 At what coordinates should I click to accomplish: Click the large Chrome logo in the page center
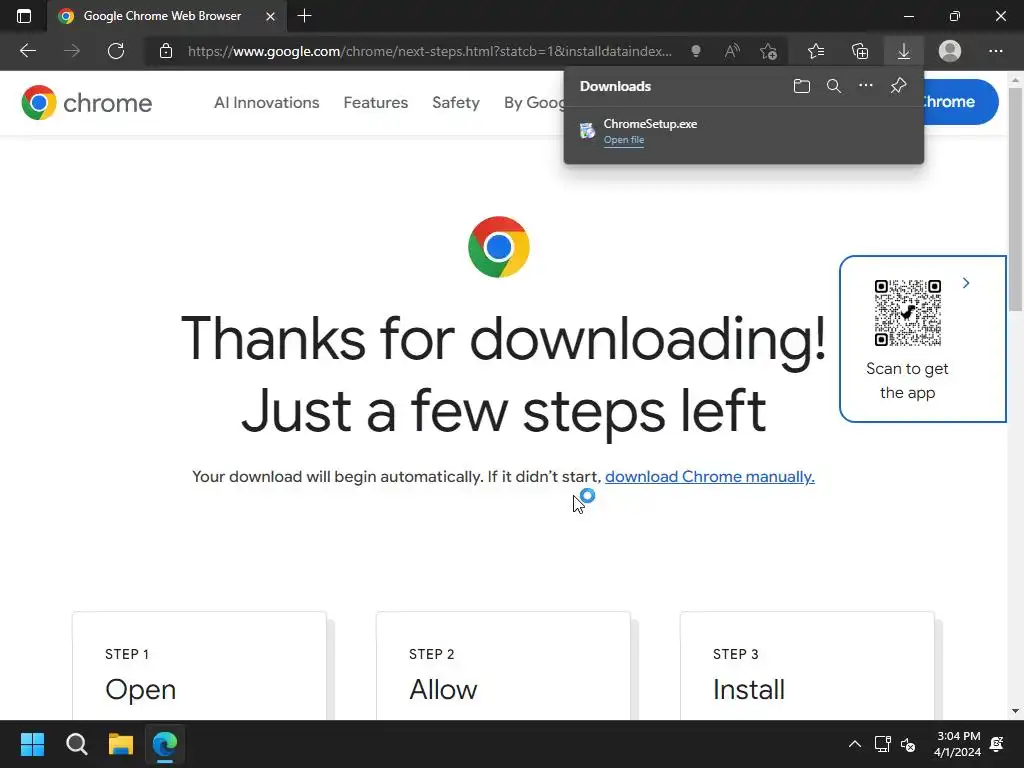tap(498, 247)
